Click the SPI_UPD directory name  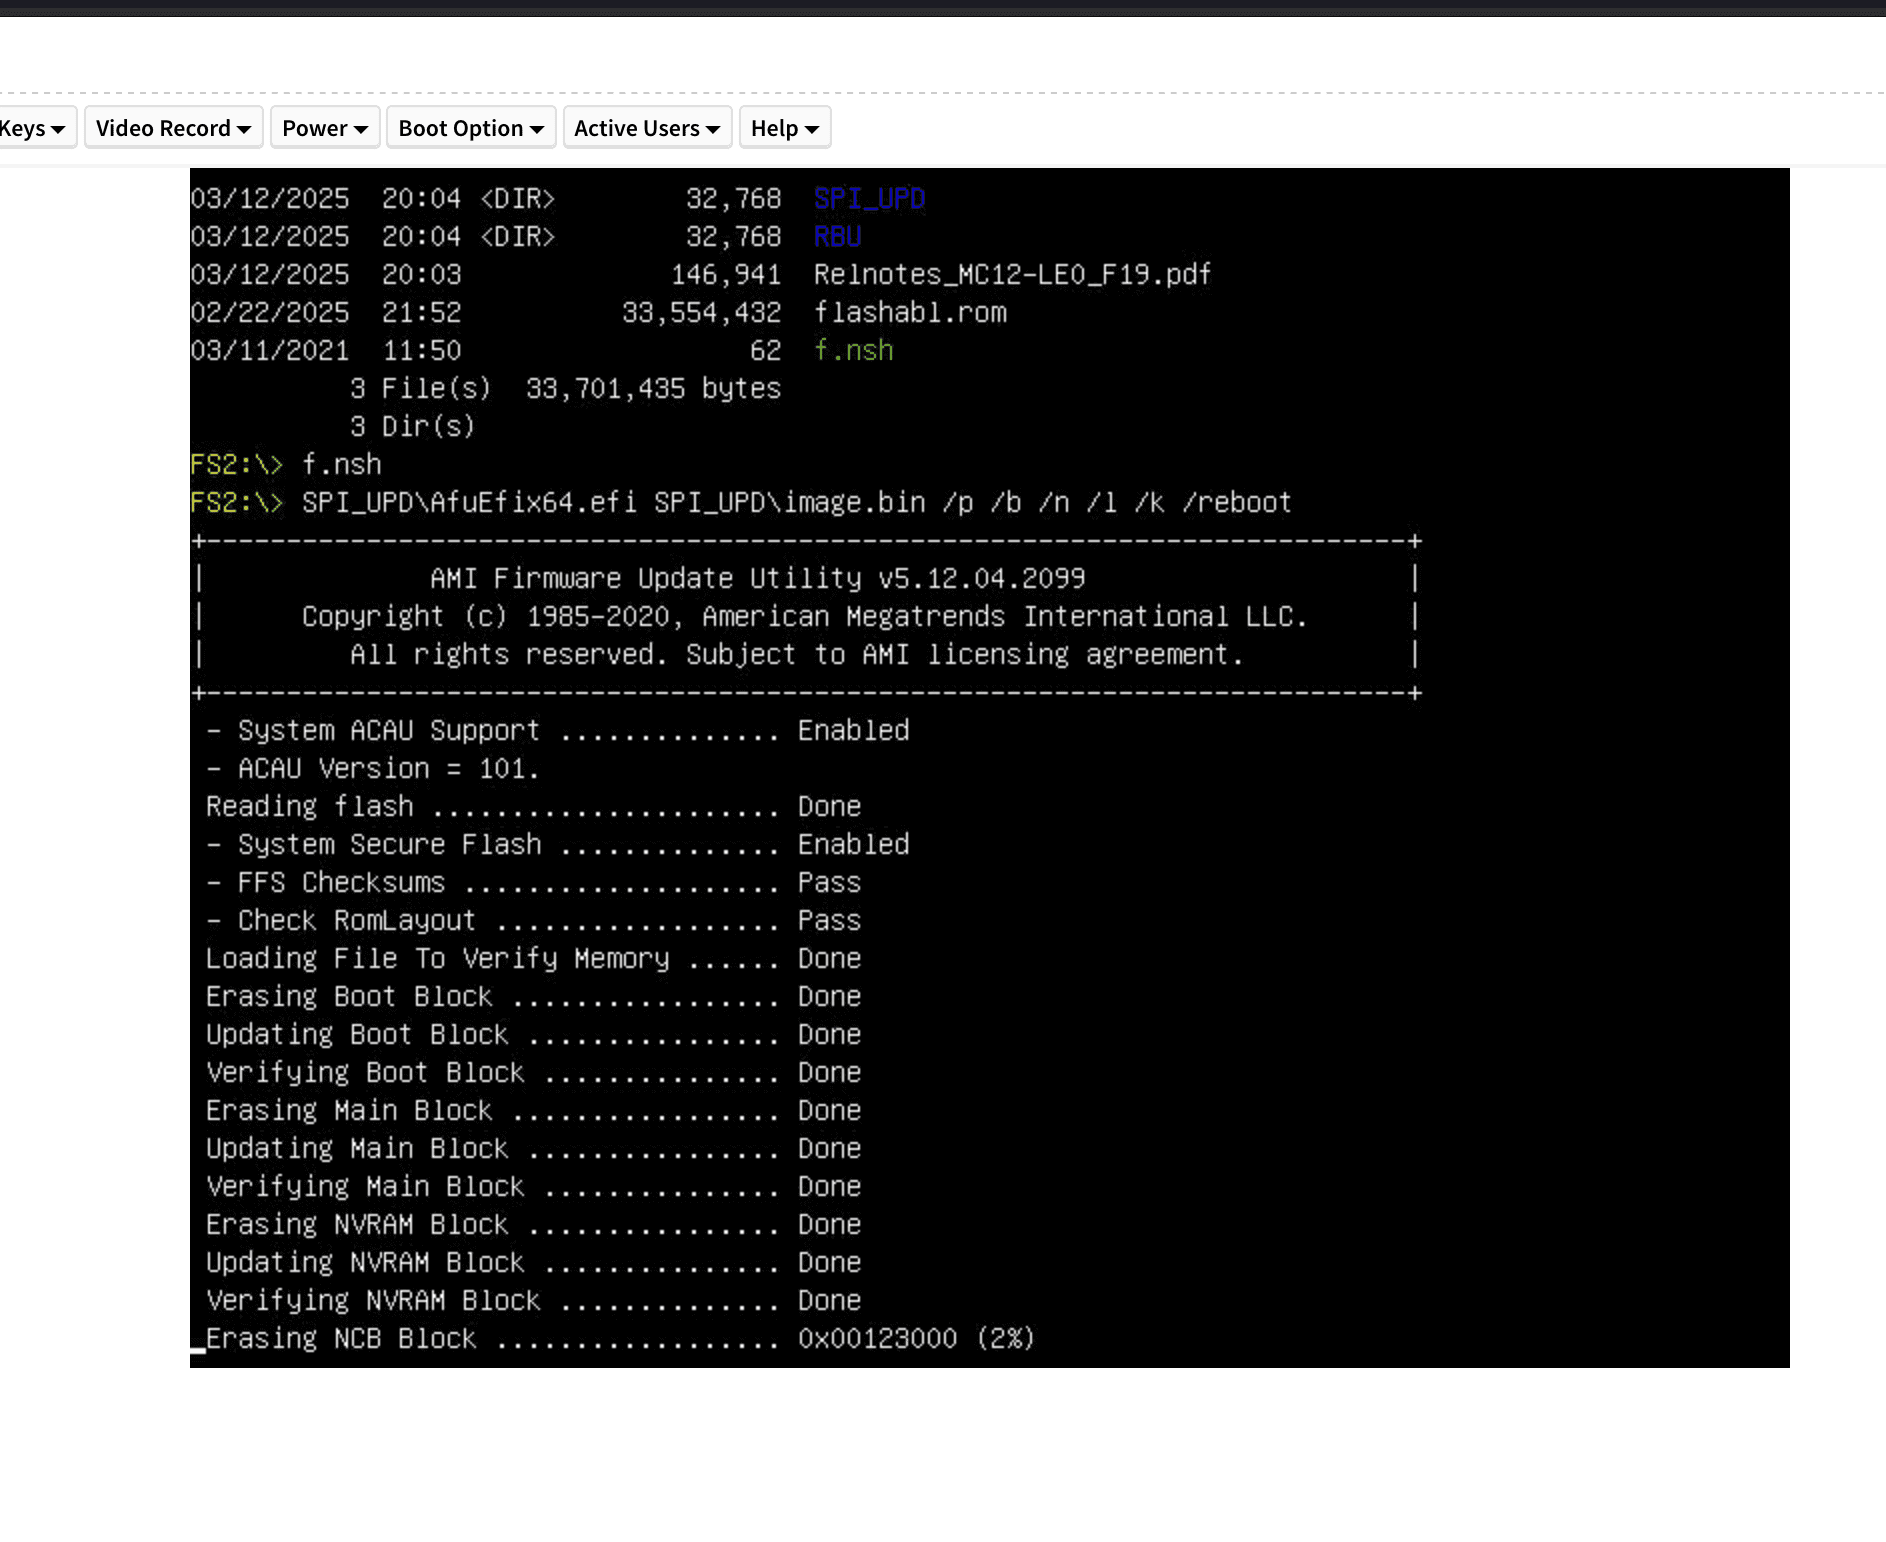[x=869, y=199]
